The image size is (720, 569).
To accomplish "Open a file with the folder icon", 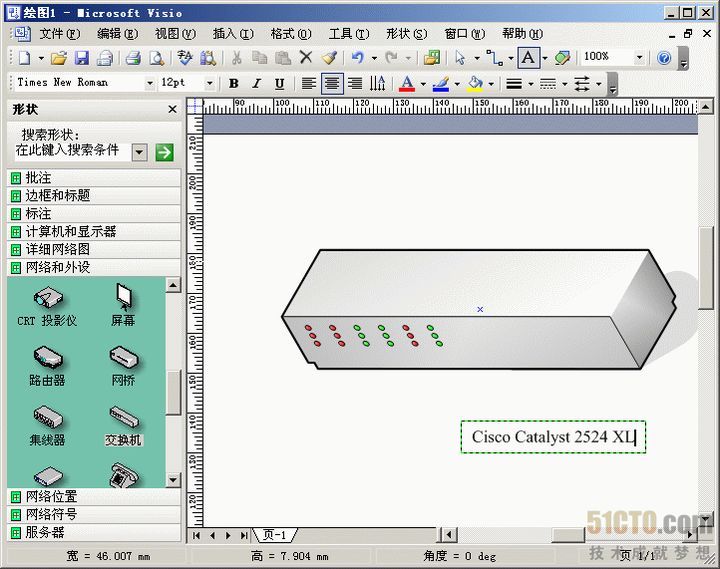I will click(x=59, y=58).
